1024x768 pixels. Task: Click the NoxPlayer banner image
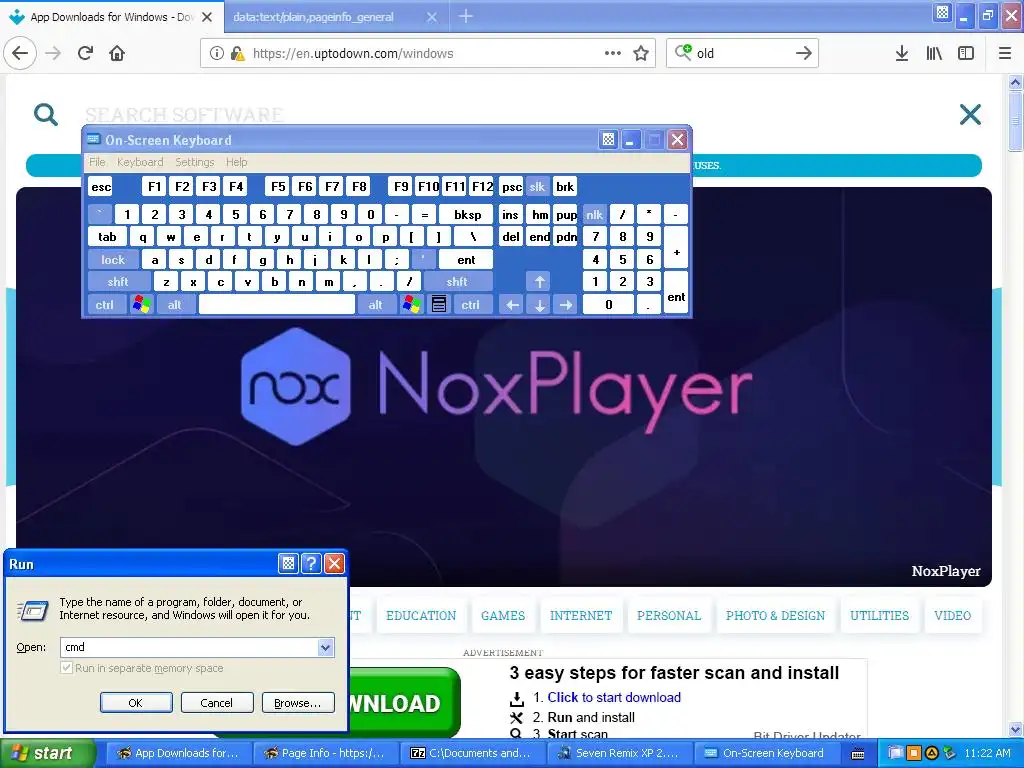(x=504, y=387)
